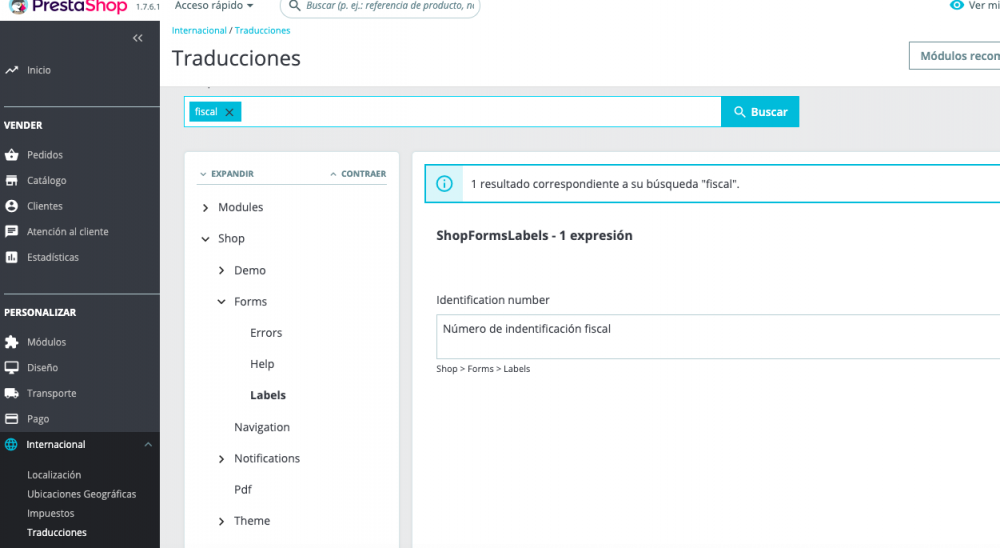Click the Catálogo store icon

[11, 181]
